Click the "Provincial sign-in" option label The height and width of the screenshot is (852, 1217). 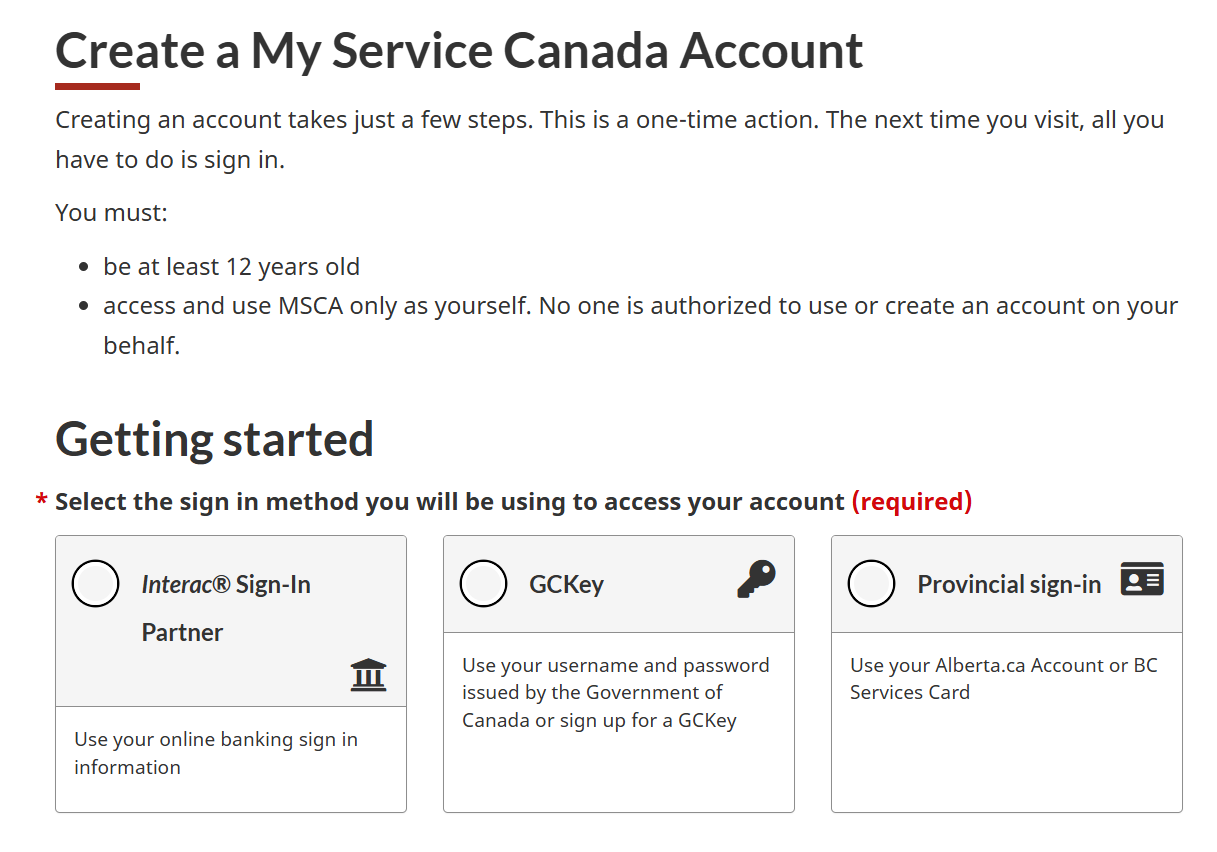pyautogui.click(x=1008, y=584)
